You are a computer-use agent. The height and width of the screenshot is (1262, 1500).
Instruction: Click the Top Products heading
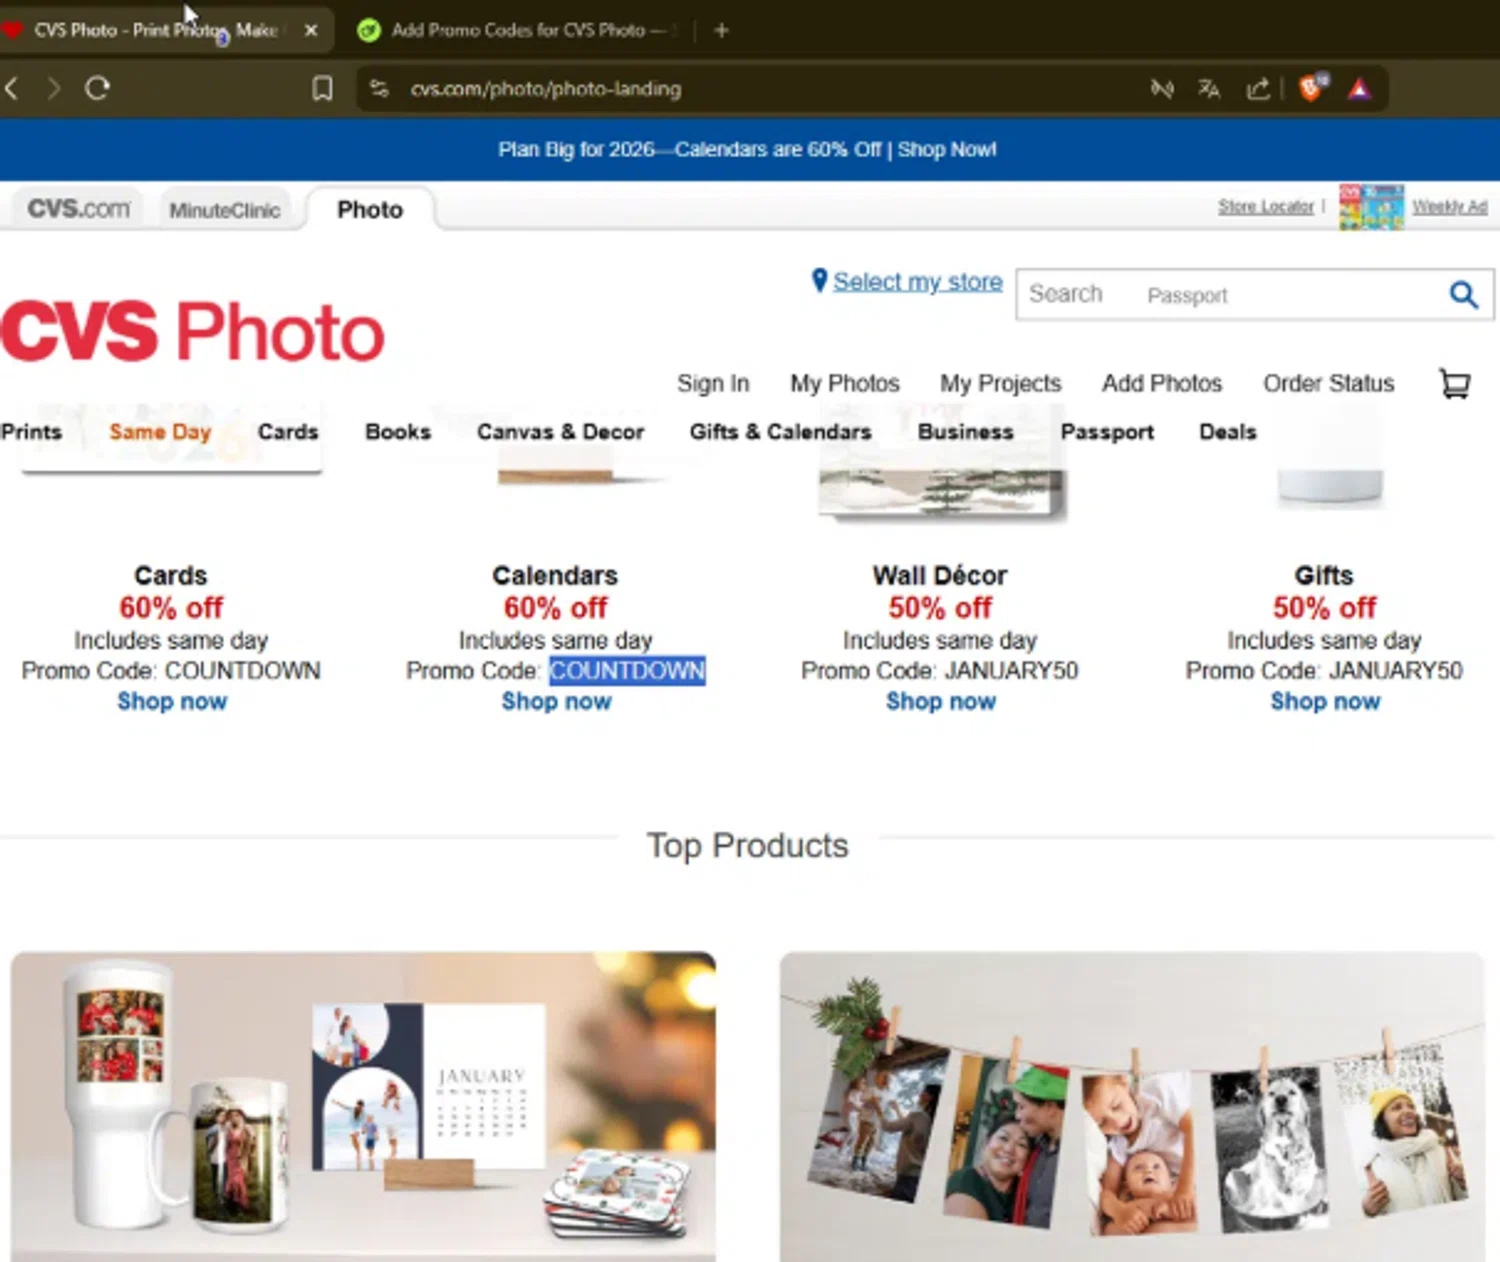pyautogui.click(x=747, y=845)
